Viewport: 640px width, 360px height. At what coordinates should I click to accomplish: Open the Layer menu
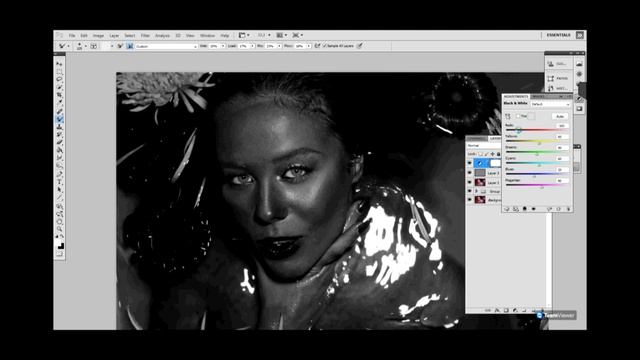114,36
